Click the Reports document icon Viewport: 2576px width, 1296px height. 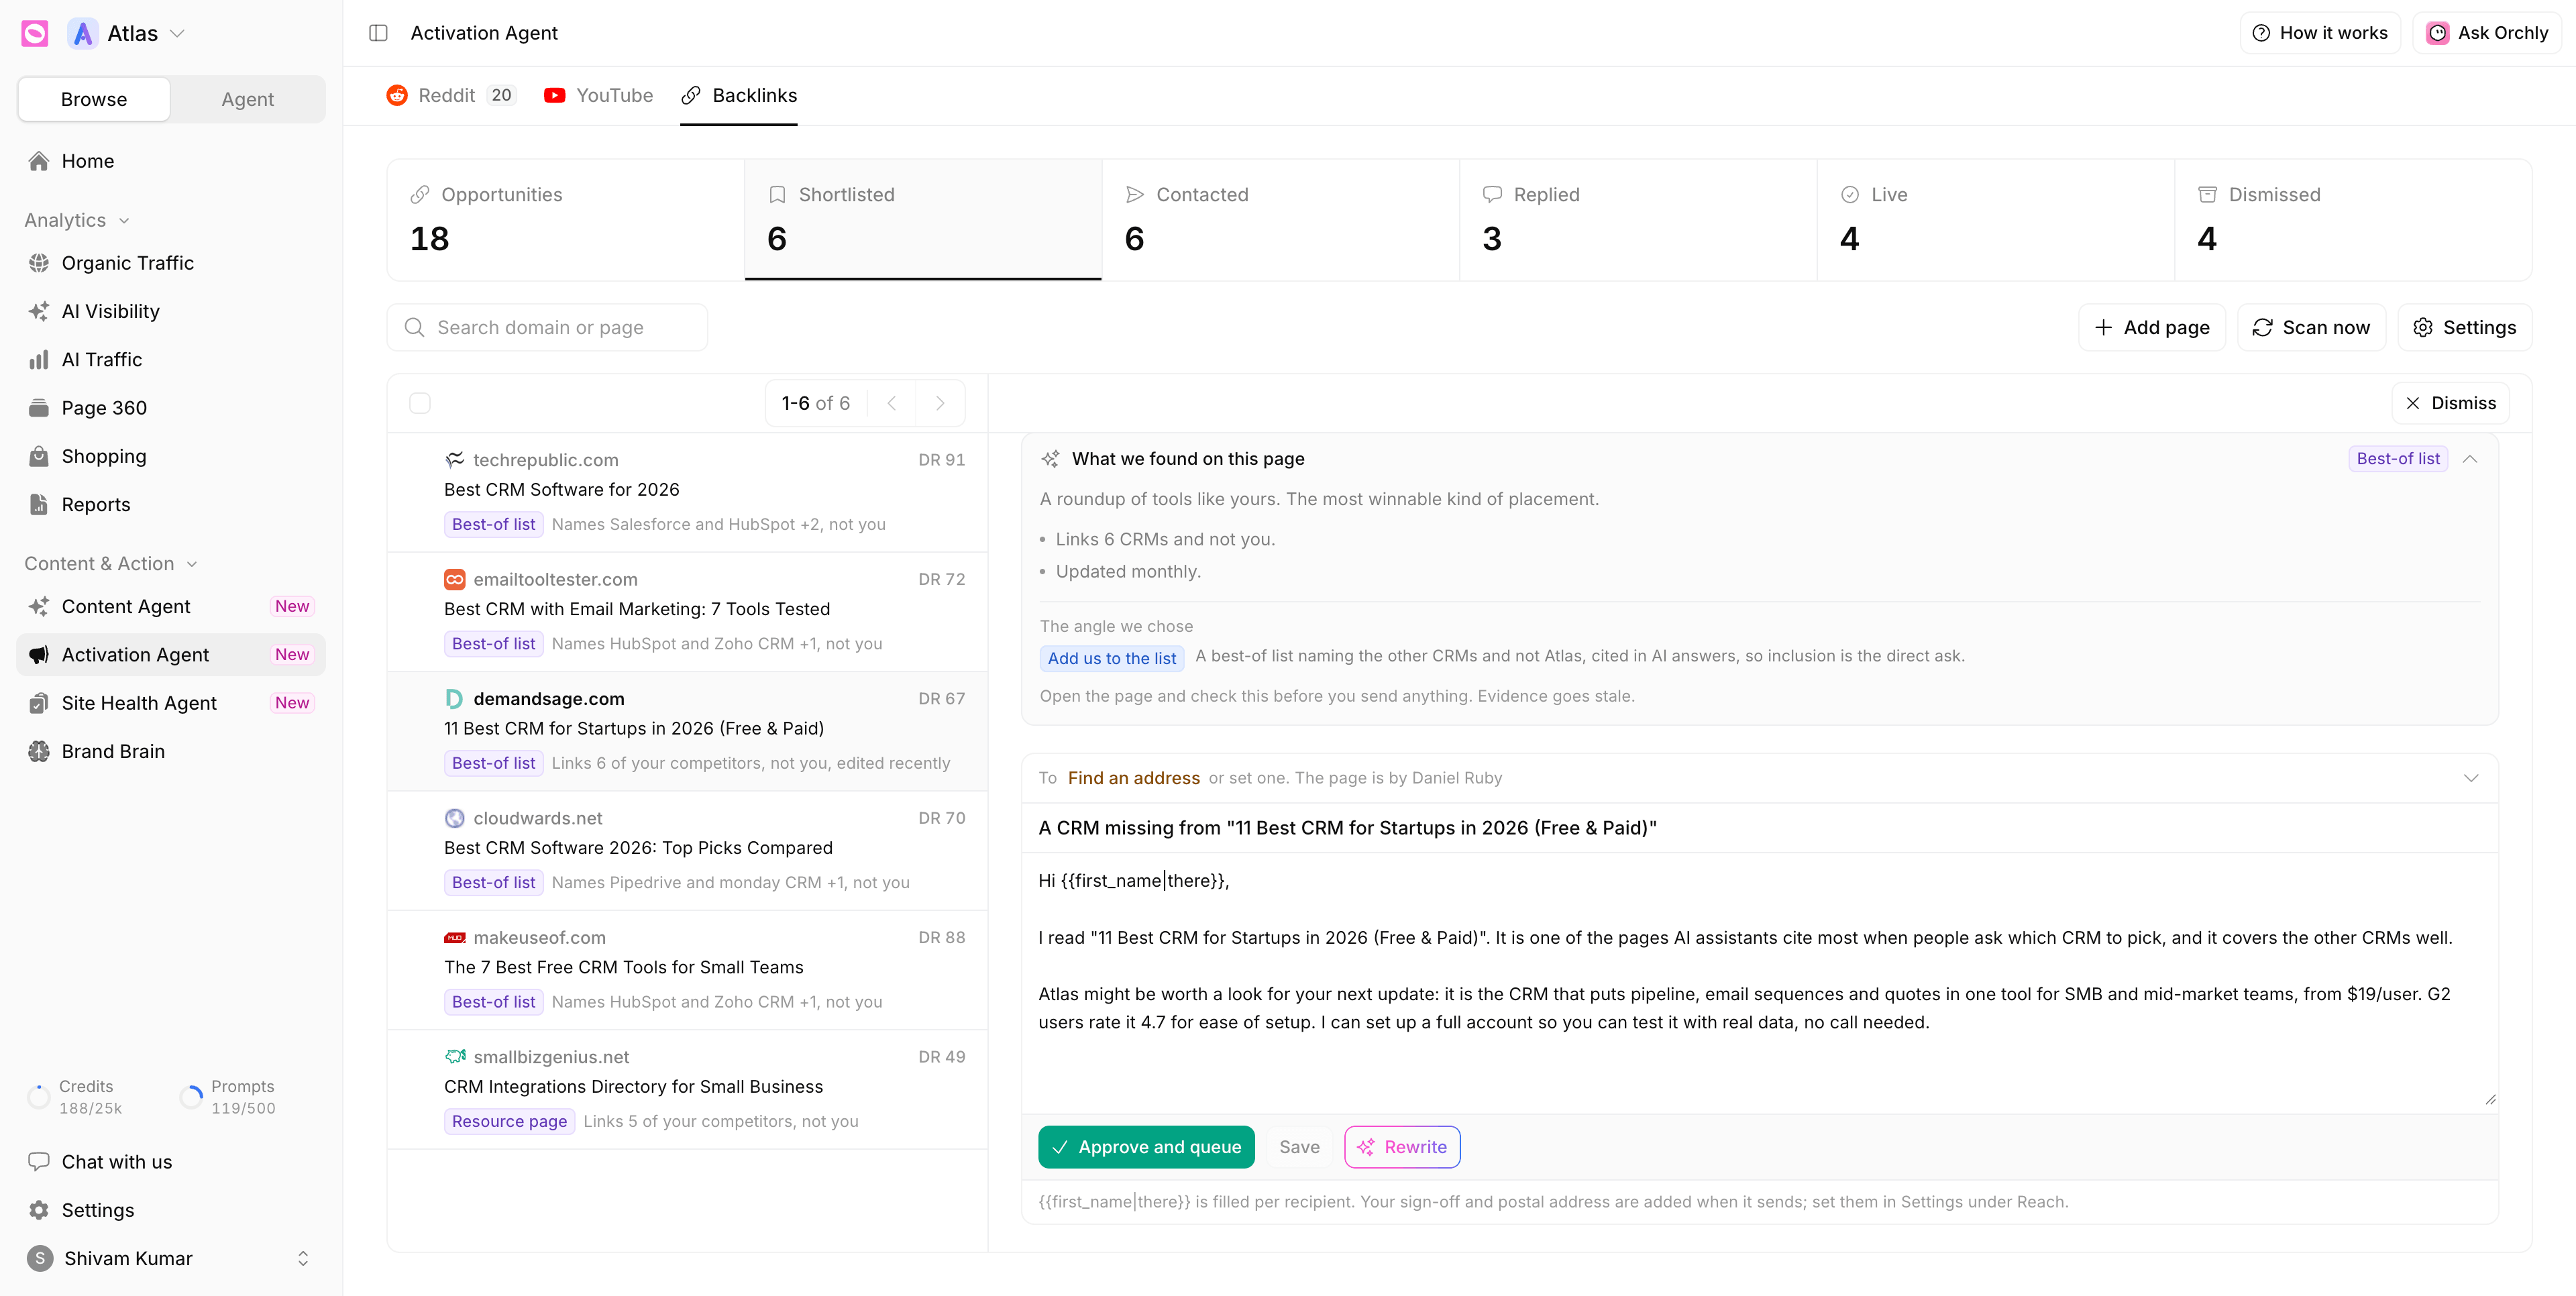[x=39, y=504]
